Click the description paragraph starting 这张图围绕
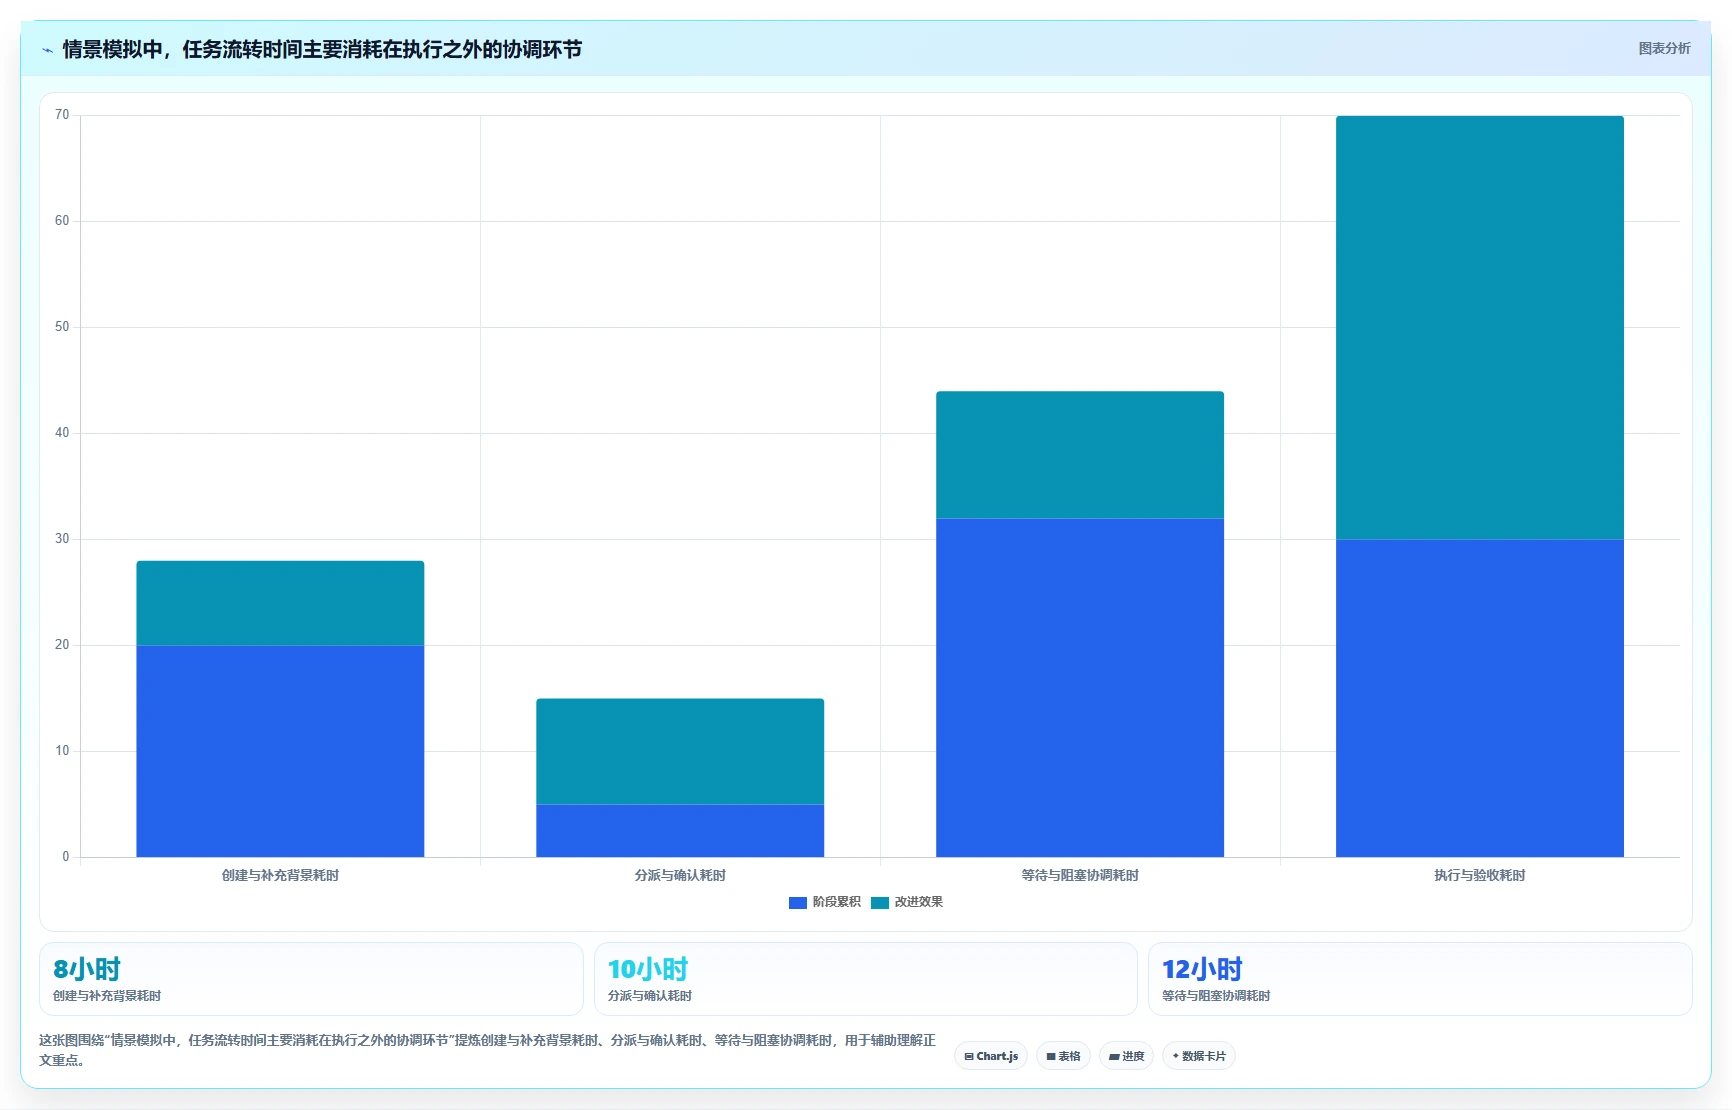 487,1050
